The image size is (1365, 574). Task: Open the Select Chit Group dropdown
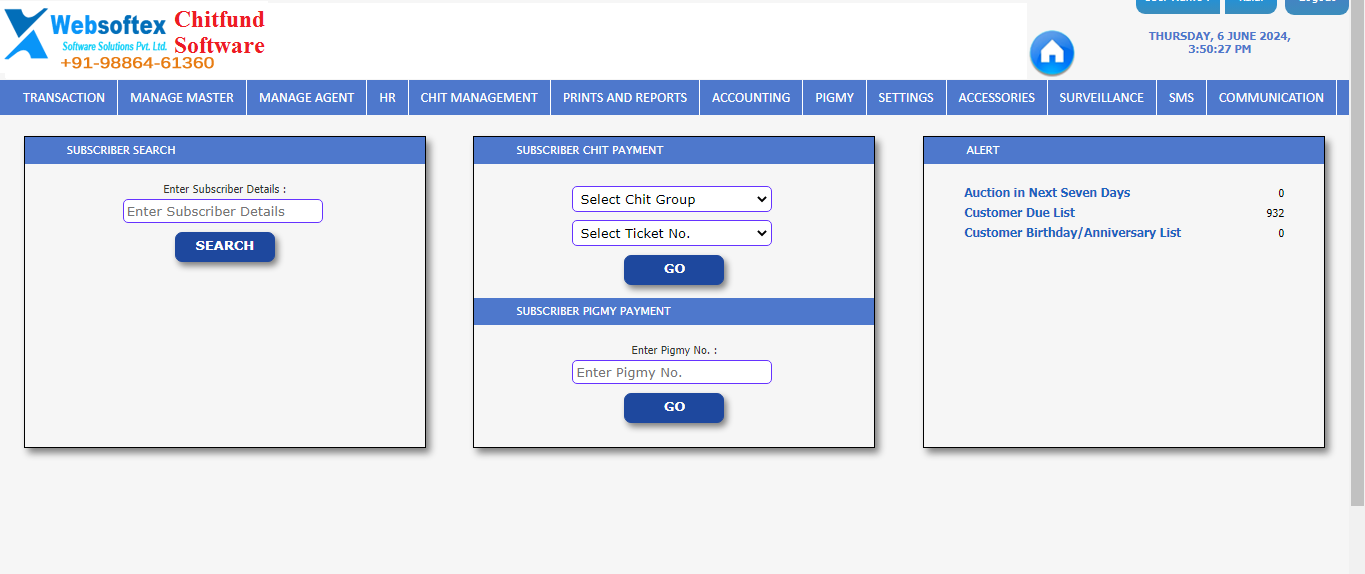point(671,199)
